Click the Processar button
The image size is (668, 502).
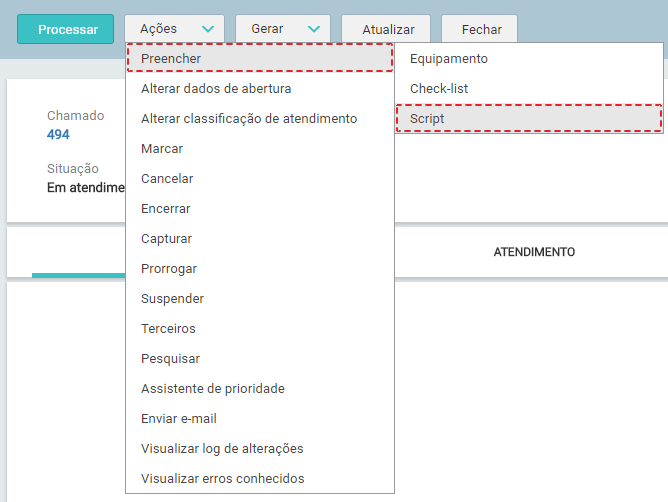tap(66, 29)
